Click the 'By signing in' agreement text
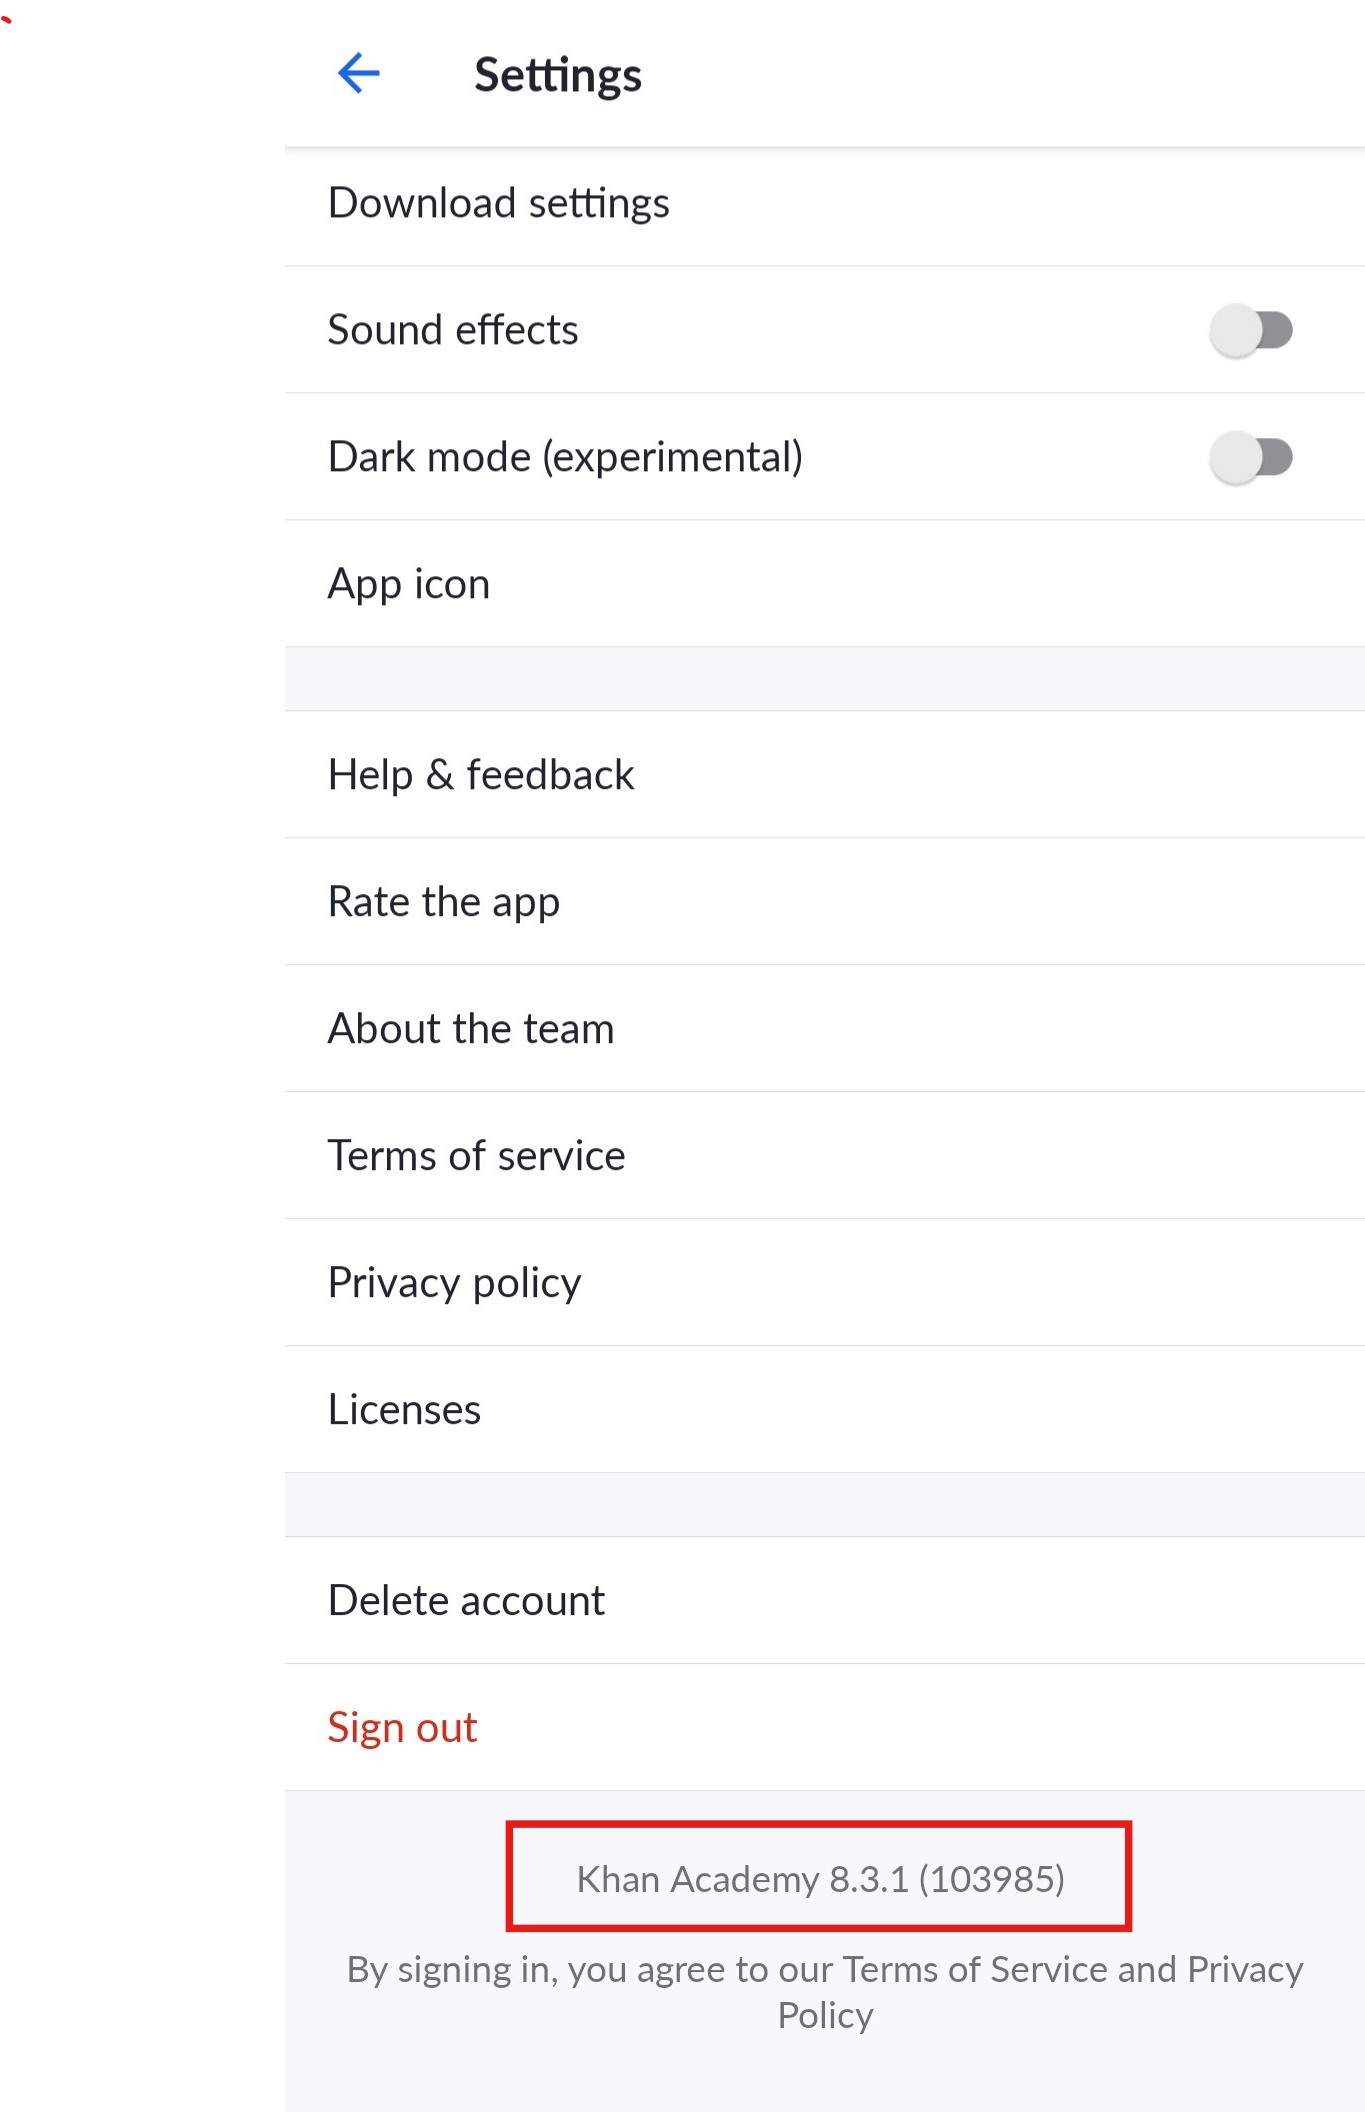Viewport: 1365px width, 2112px height. (825, 1992)
